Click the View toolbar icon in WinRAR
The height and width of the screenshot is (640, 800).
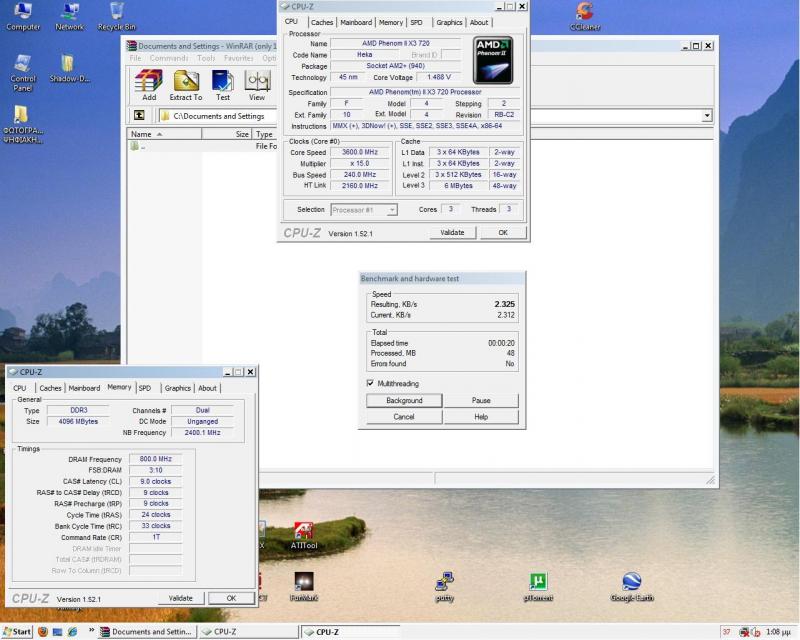(x=257, y=84)
